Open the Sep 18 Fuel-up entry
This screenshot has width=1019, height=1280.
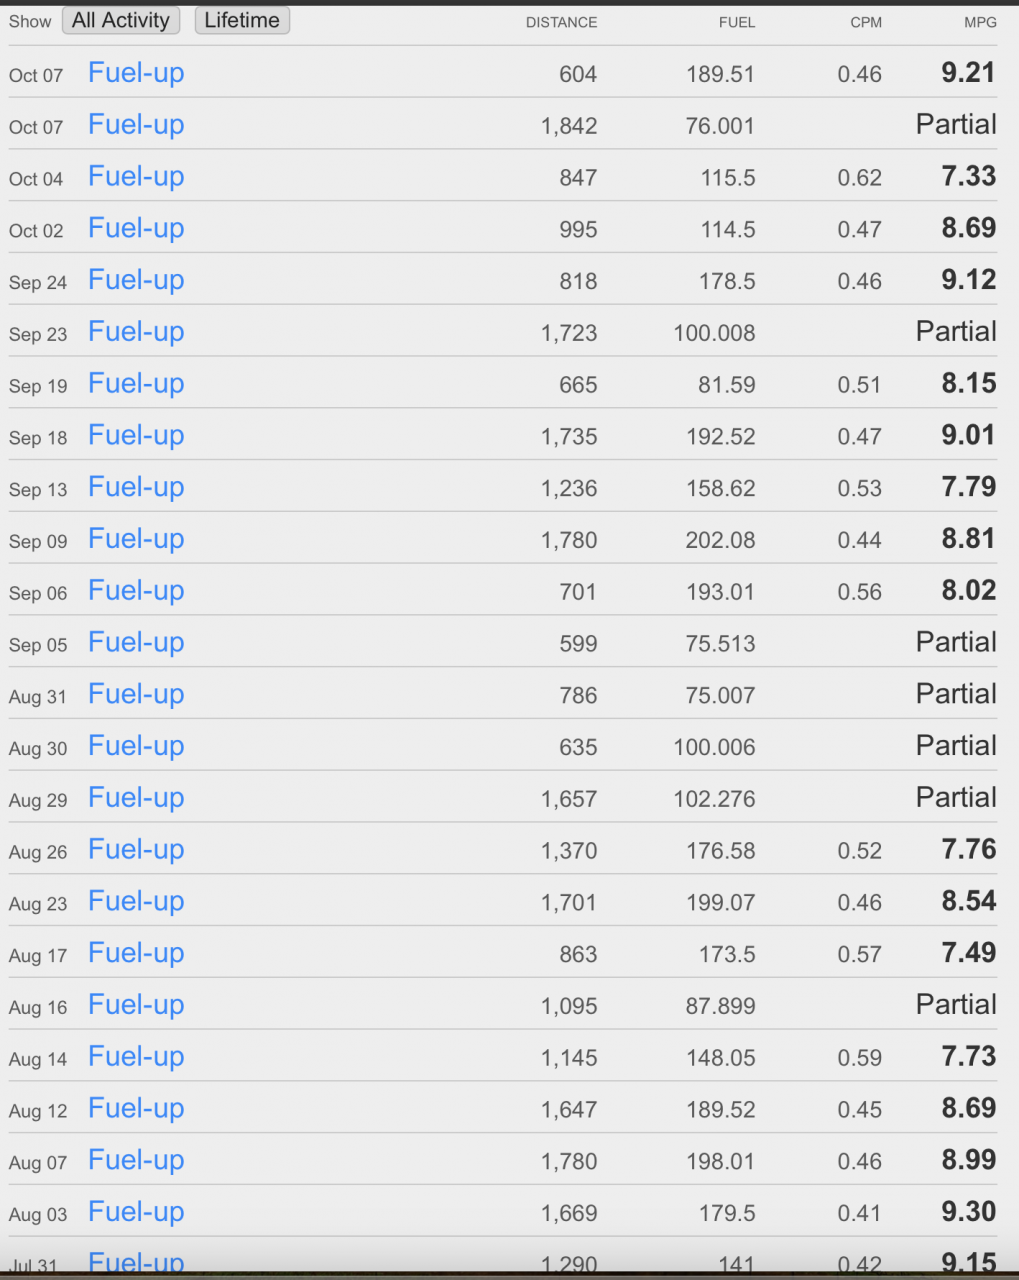(x=136, y=436)
